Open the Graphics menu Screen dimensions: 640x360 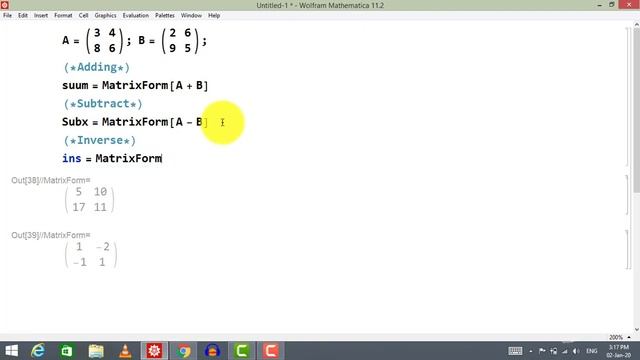pyautogui.click(x=105, y=16)
